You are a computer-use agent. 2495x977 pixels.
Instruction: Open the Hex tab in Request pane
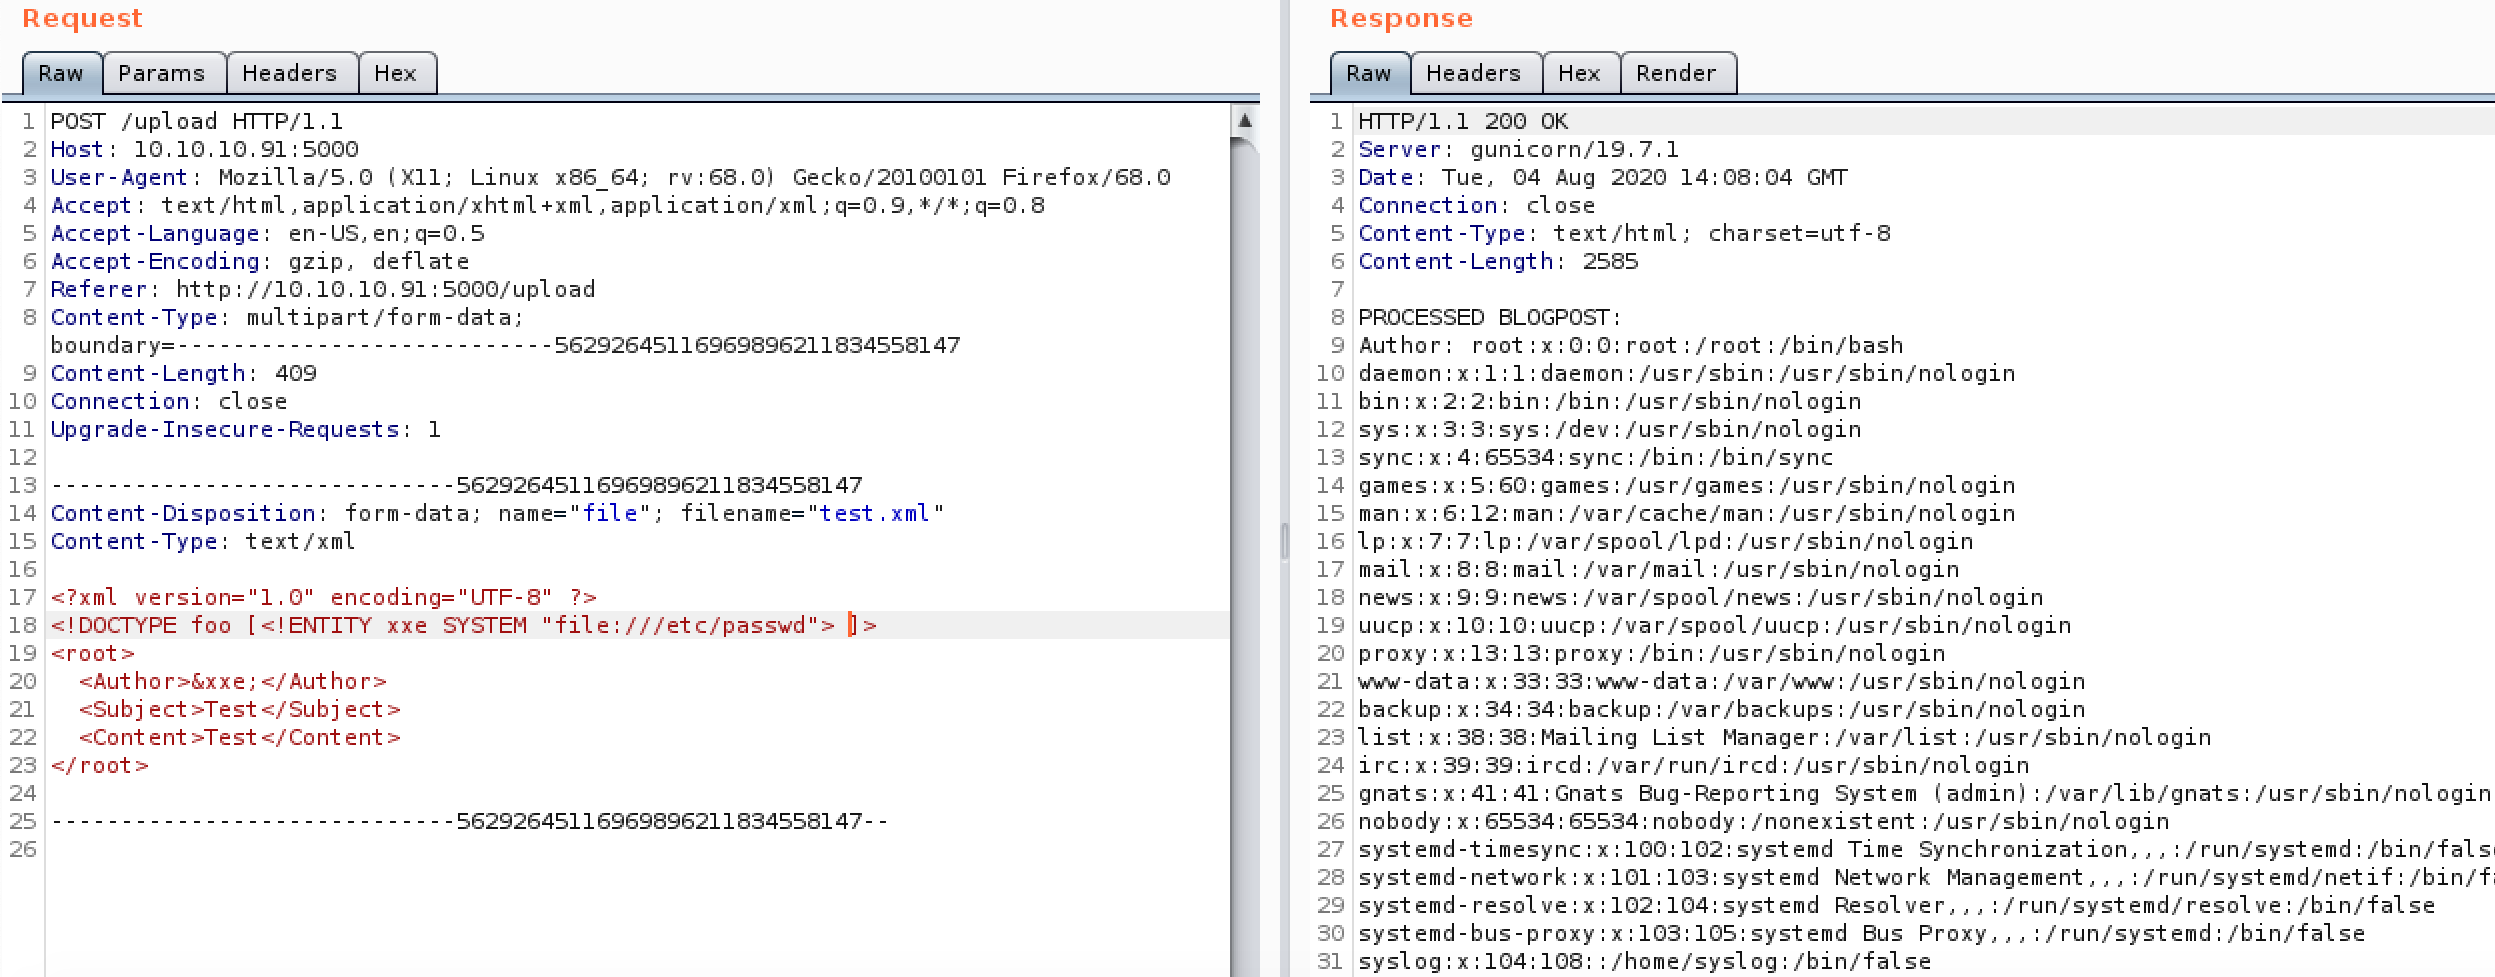pos(396,73)
